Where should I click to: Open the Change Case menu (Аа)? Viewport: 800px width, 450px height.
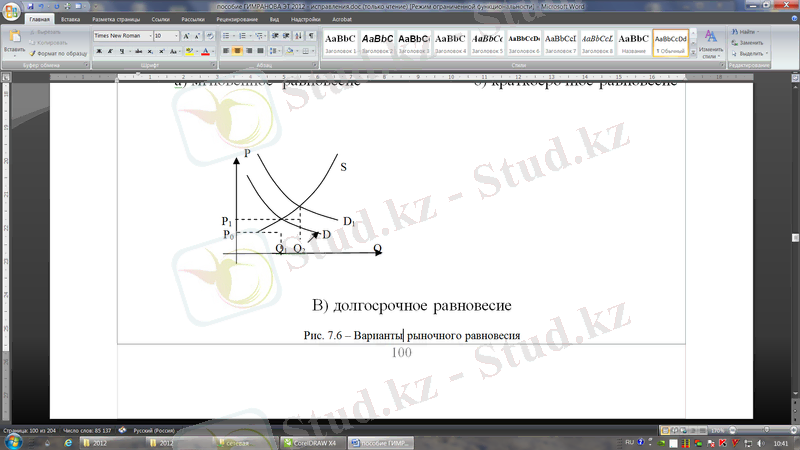pos(174,51)
